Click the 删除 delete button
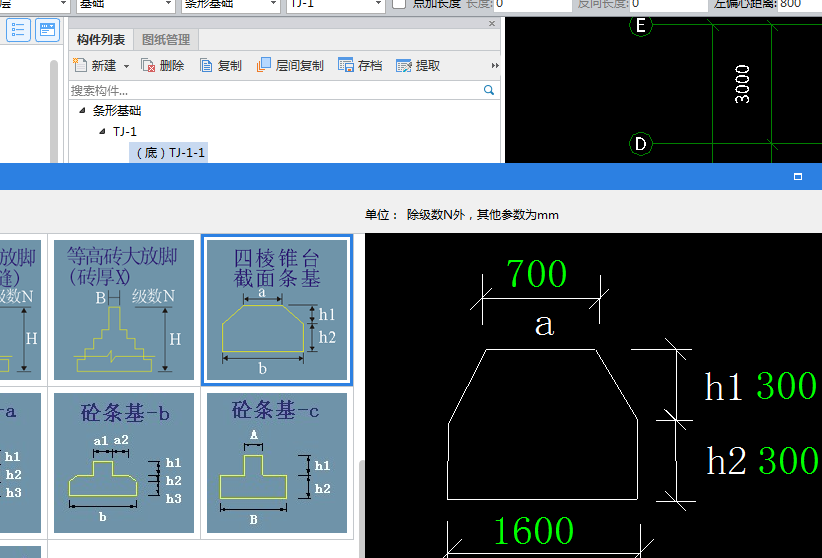Screen dimensions: 822x558 tap(163, 66)
